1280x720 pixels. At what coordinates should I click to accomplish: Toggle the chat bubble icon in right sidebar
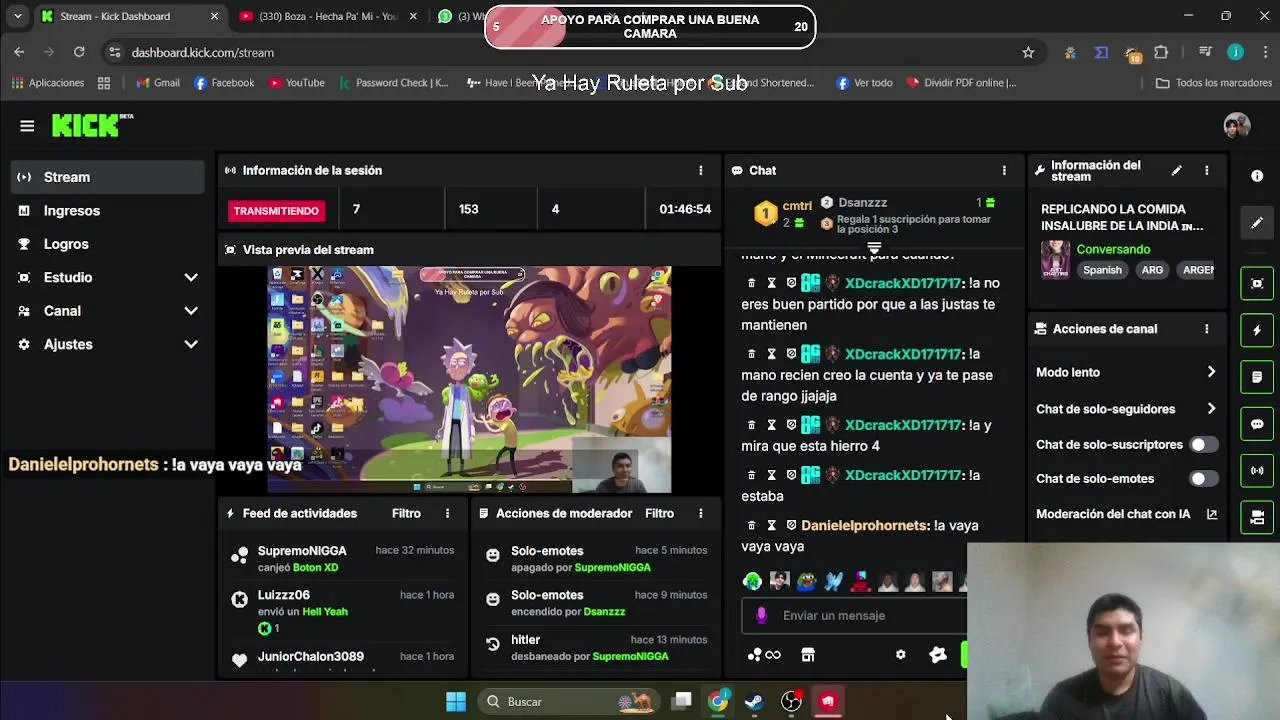(x=1257, y=424)
